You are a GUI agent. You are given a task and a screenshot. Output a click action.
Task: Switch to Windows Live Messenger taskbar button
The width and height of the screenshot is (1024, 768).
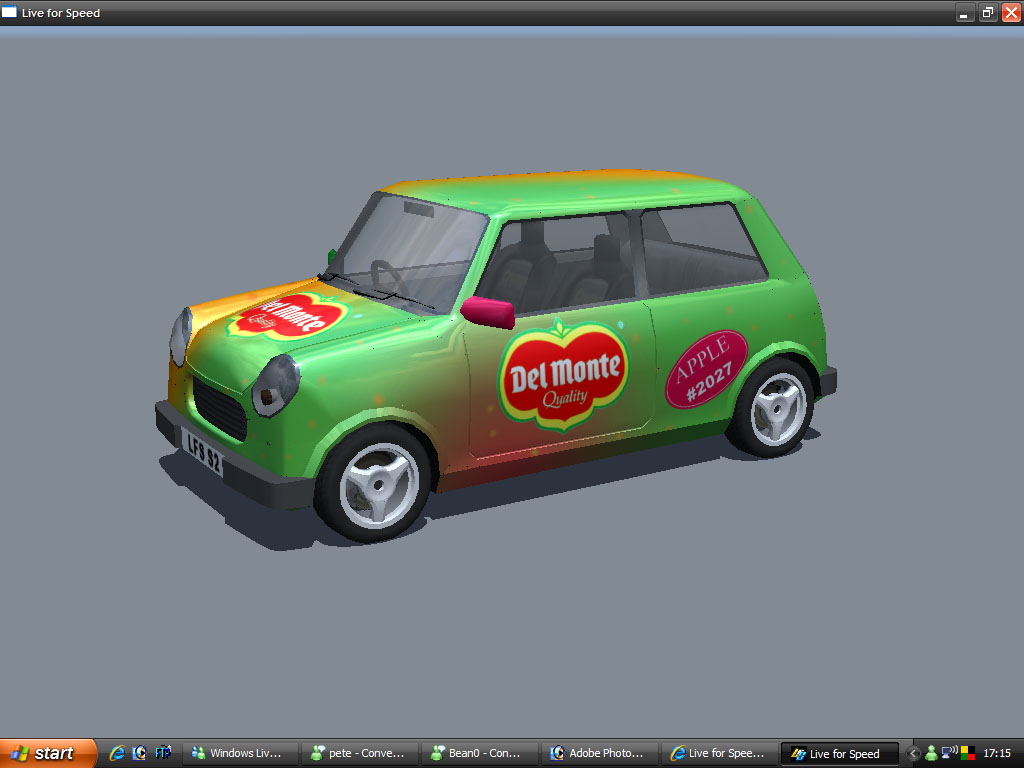tap(239, 754)
